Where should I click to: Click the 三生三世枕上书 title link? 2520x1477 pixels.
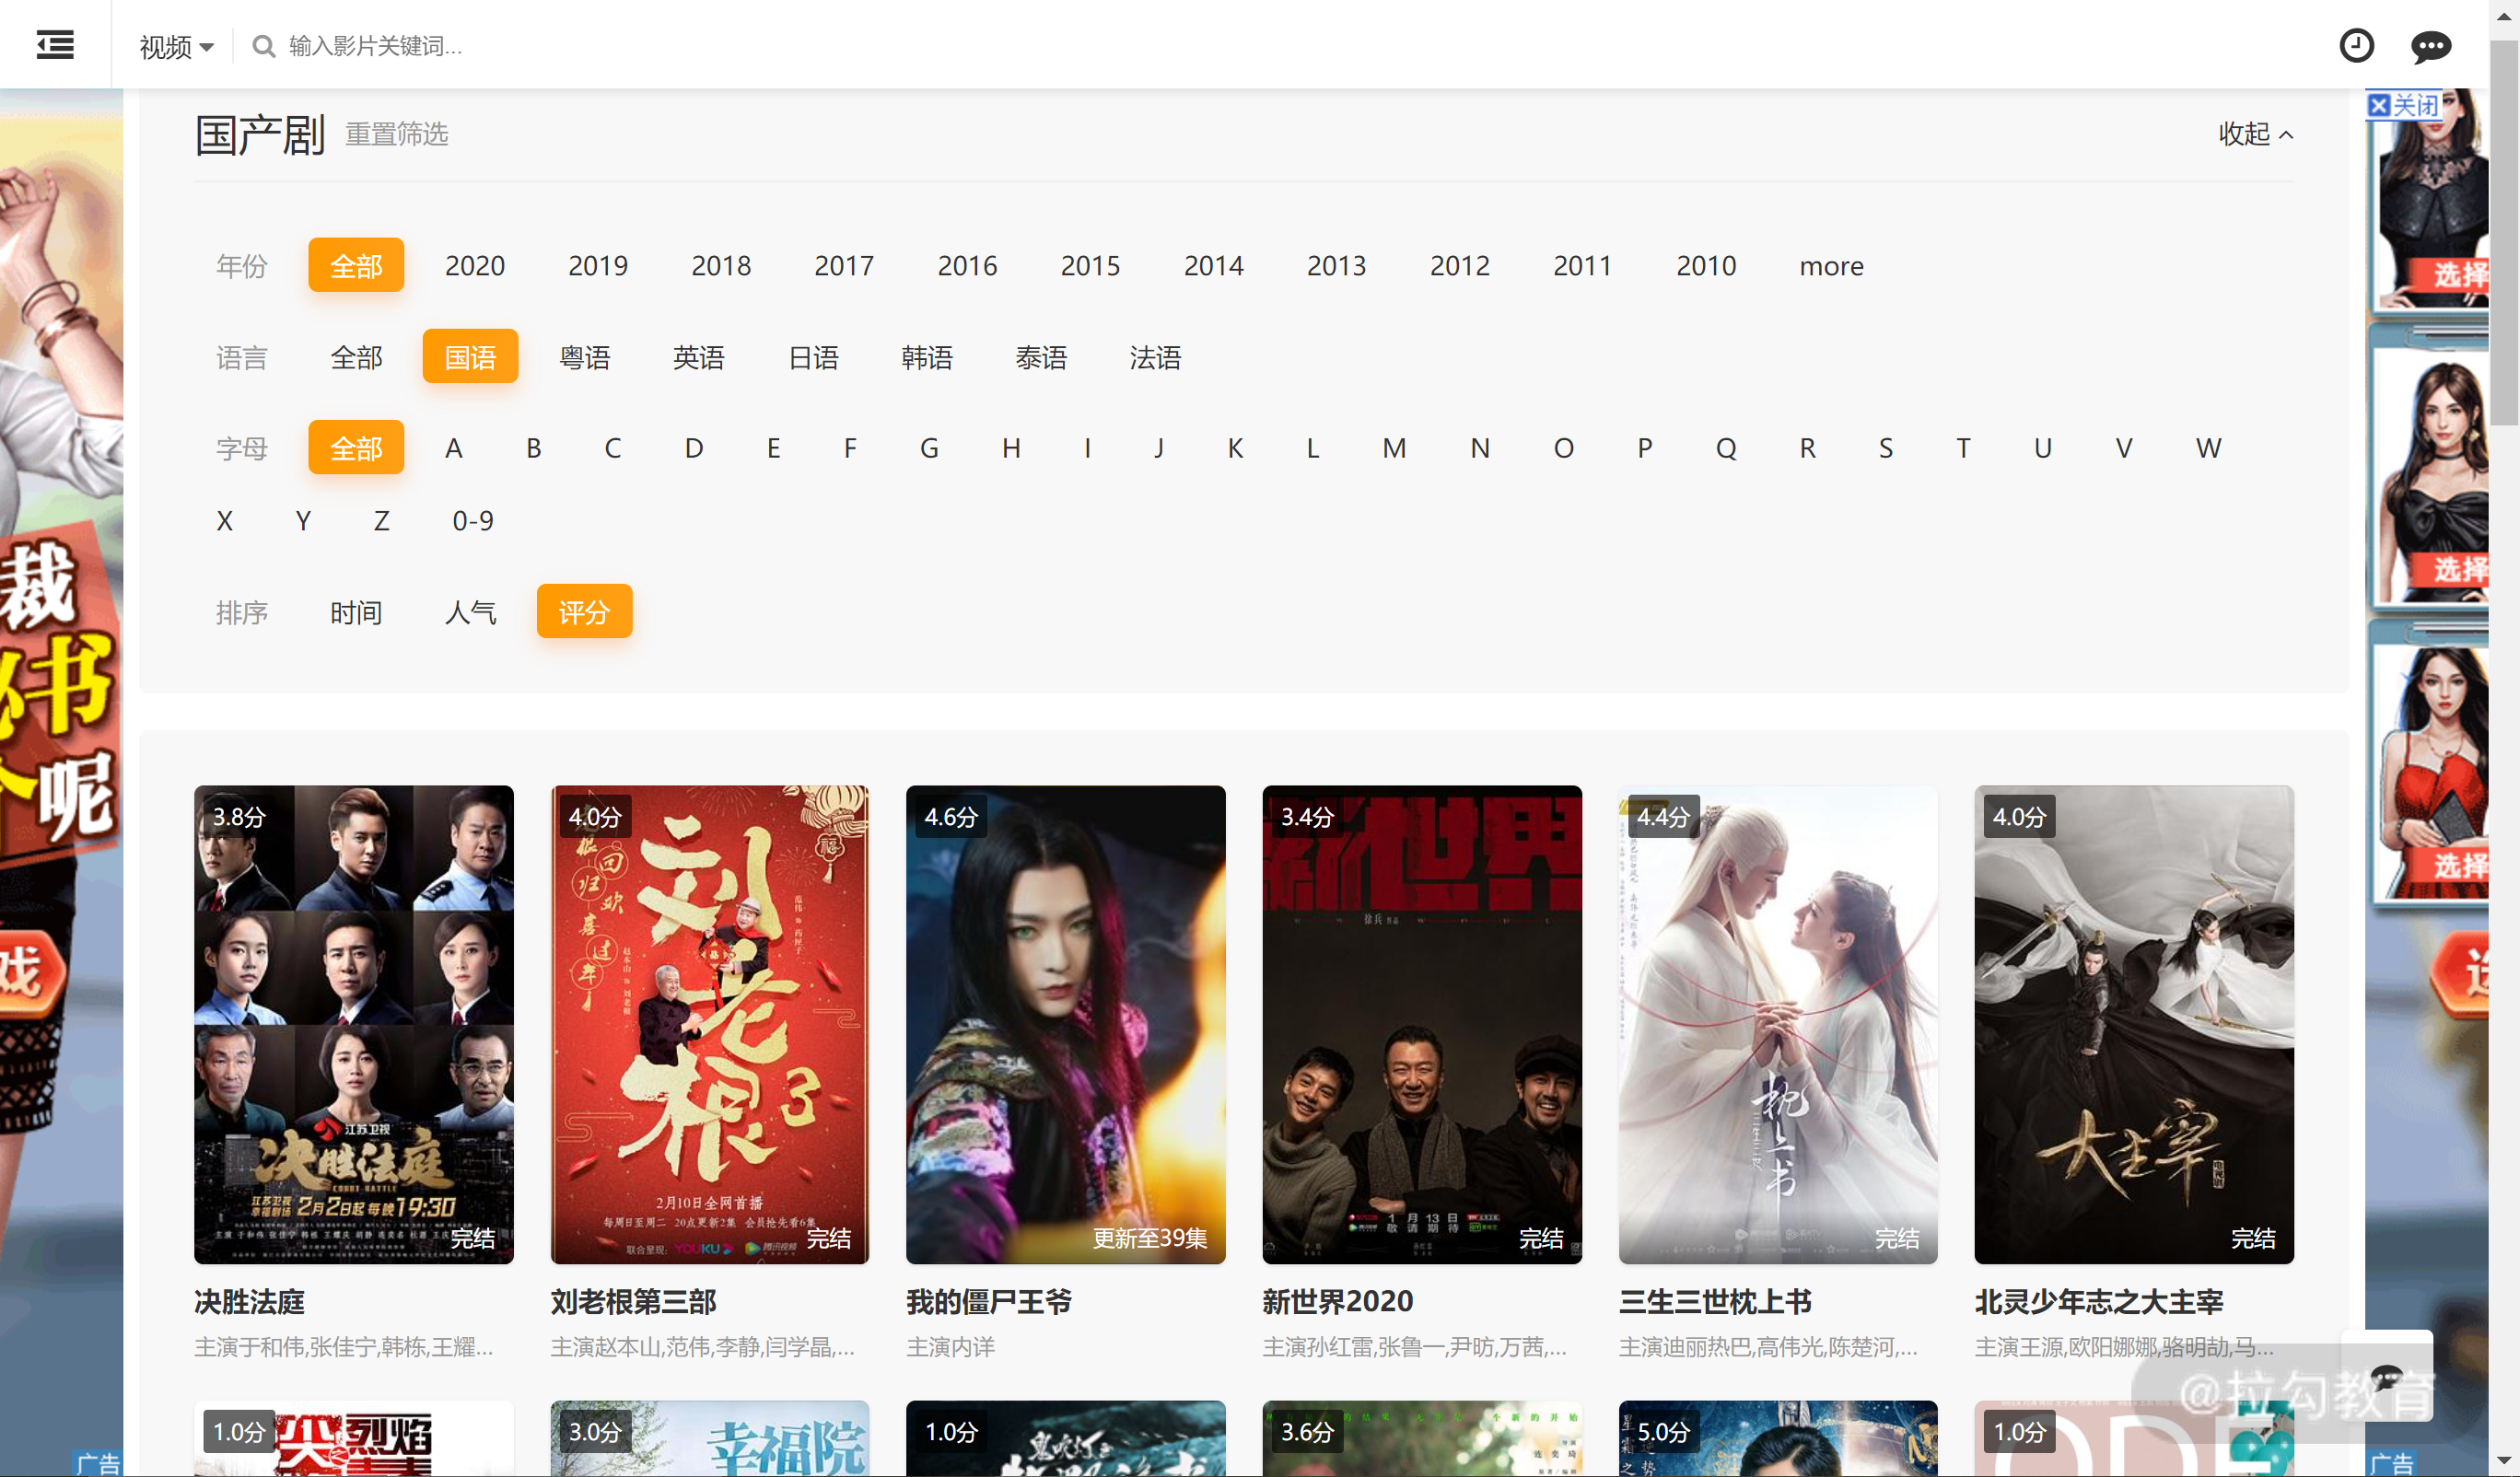coord(1715,1301)
